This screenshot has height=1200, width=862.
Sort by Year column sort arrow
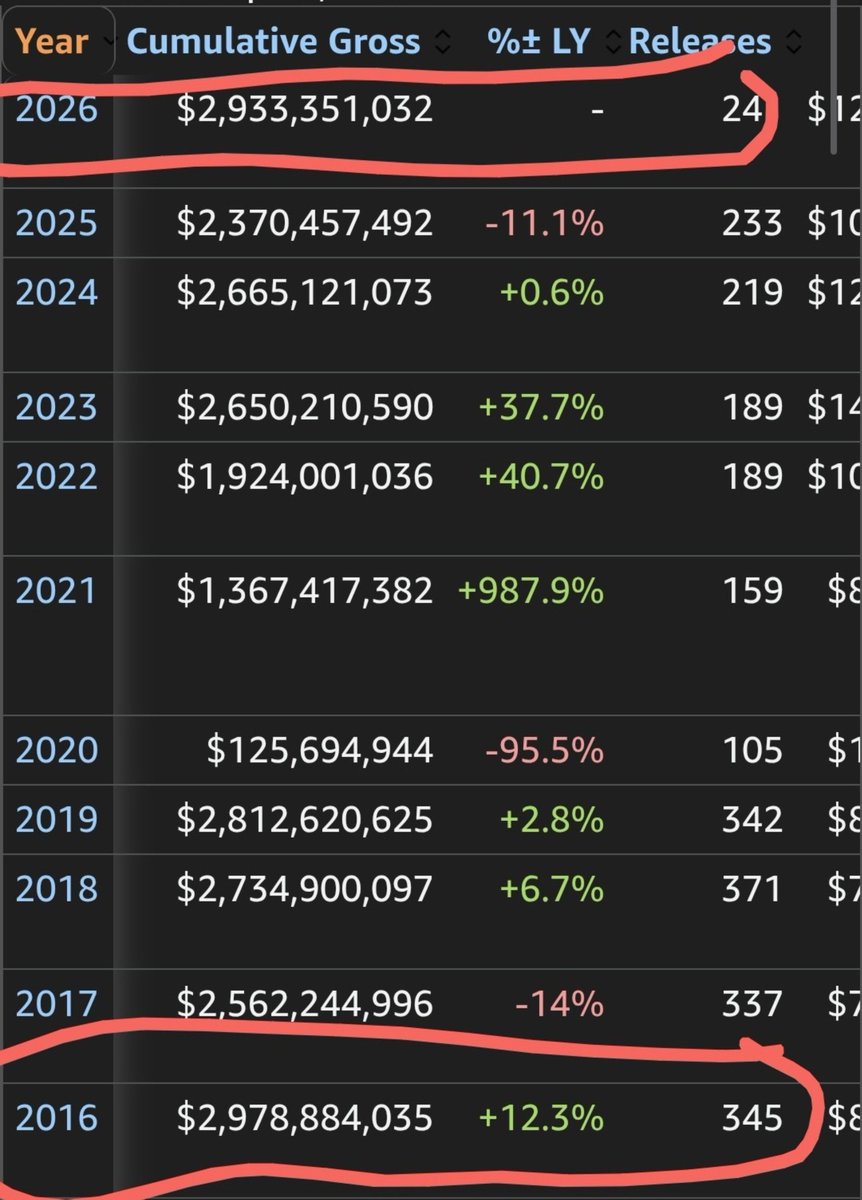[104, 42]
